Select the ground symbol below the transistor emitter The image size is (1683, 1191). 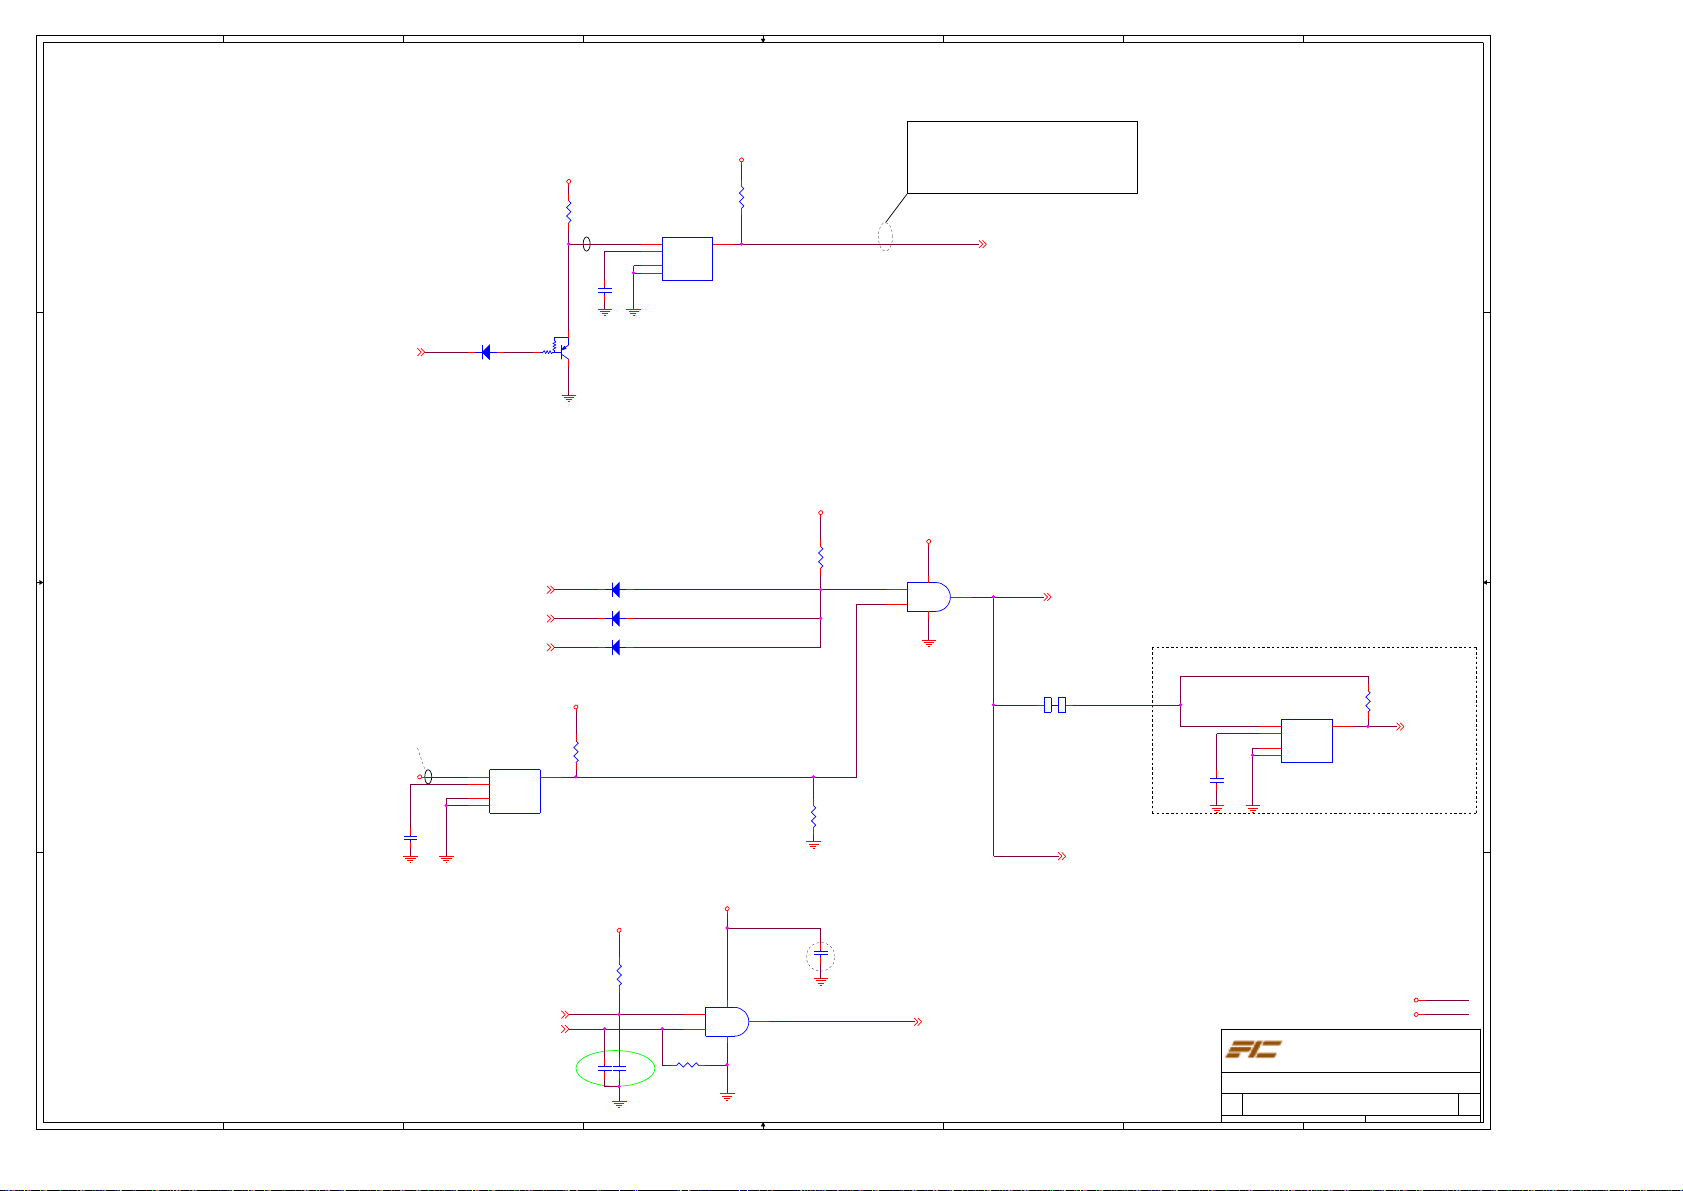coord(569,398)
